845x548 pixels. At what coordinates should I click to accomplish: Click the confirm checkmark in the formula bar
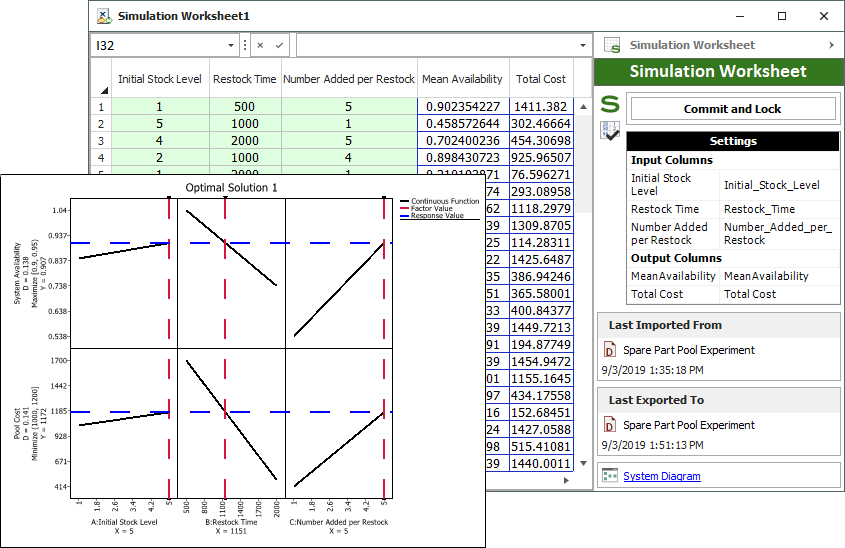click(x=279, y=46)
